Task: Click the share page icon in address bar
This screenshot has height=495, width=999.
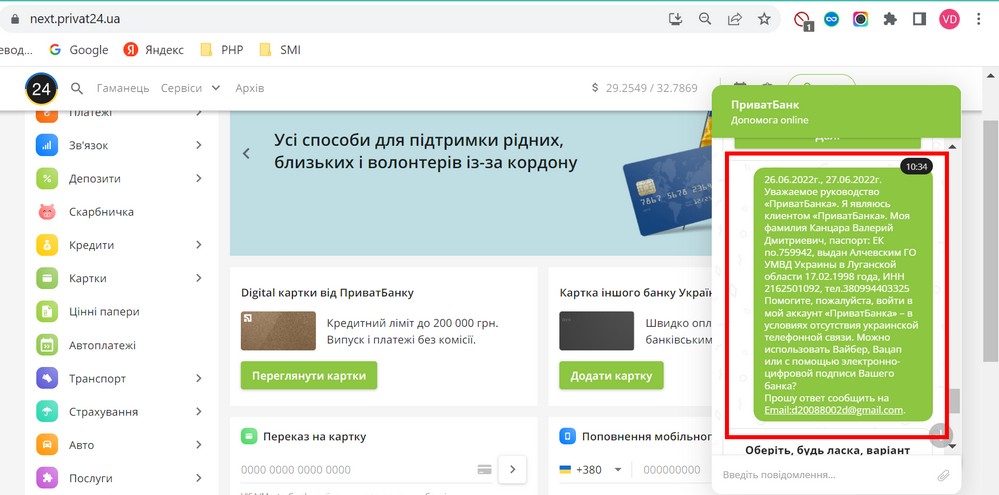Action: tap(735, 19)
